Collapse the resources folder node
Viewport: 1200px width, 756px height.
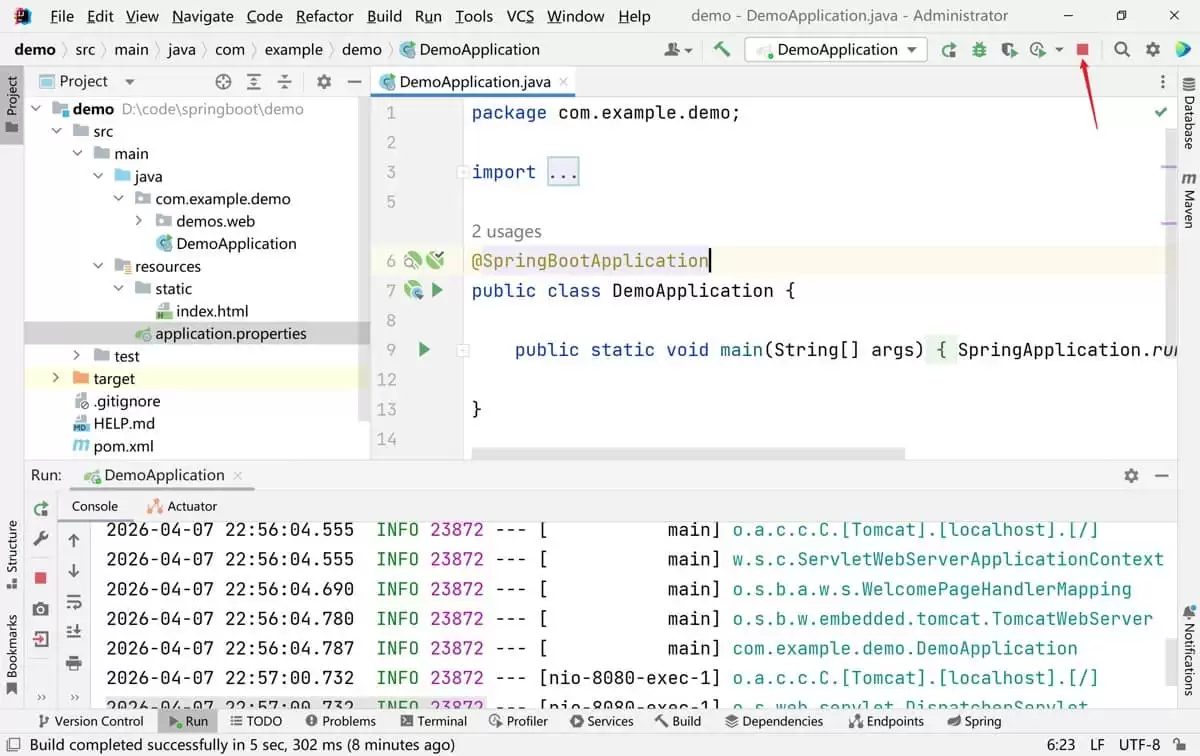point(98,266)
